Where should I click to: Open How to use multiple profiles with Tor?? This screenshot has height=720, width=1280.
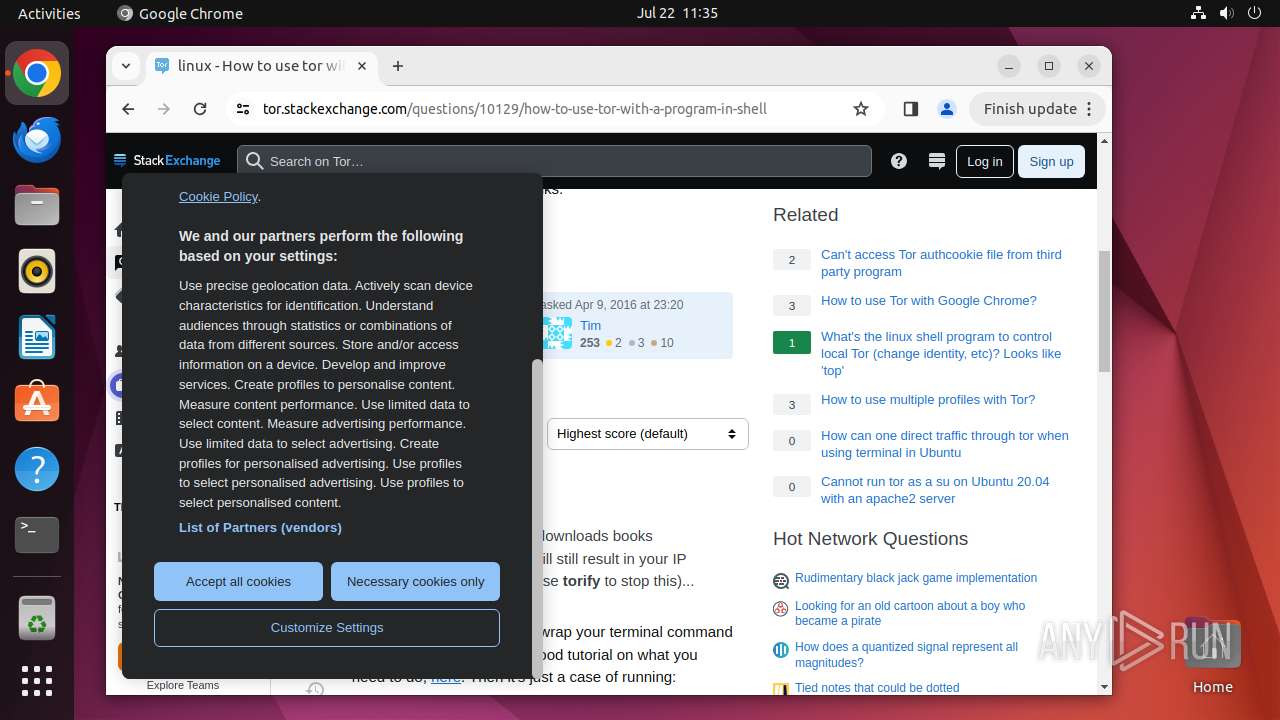pos(928,400)
